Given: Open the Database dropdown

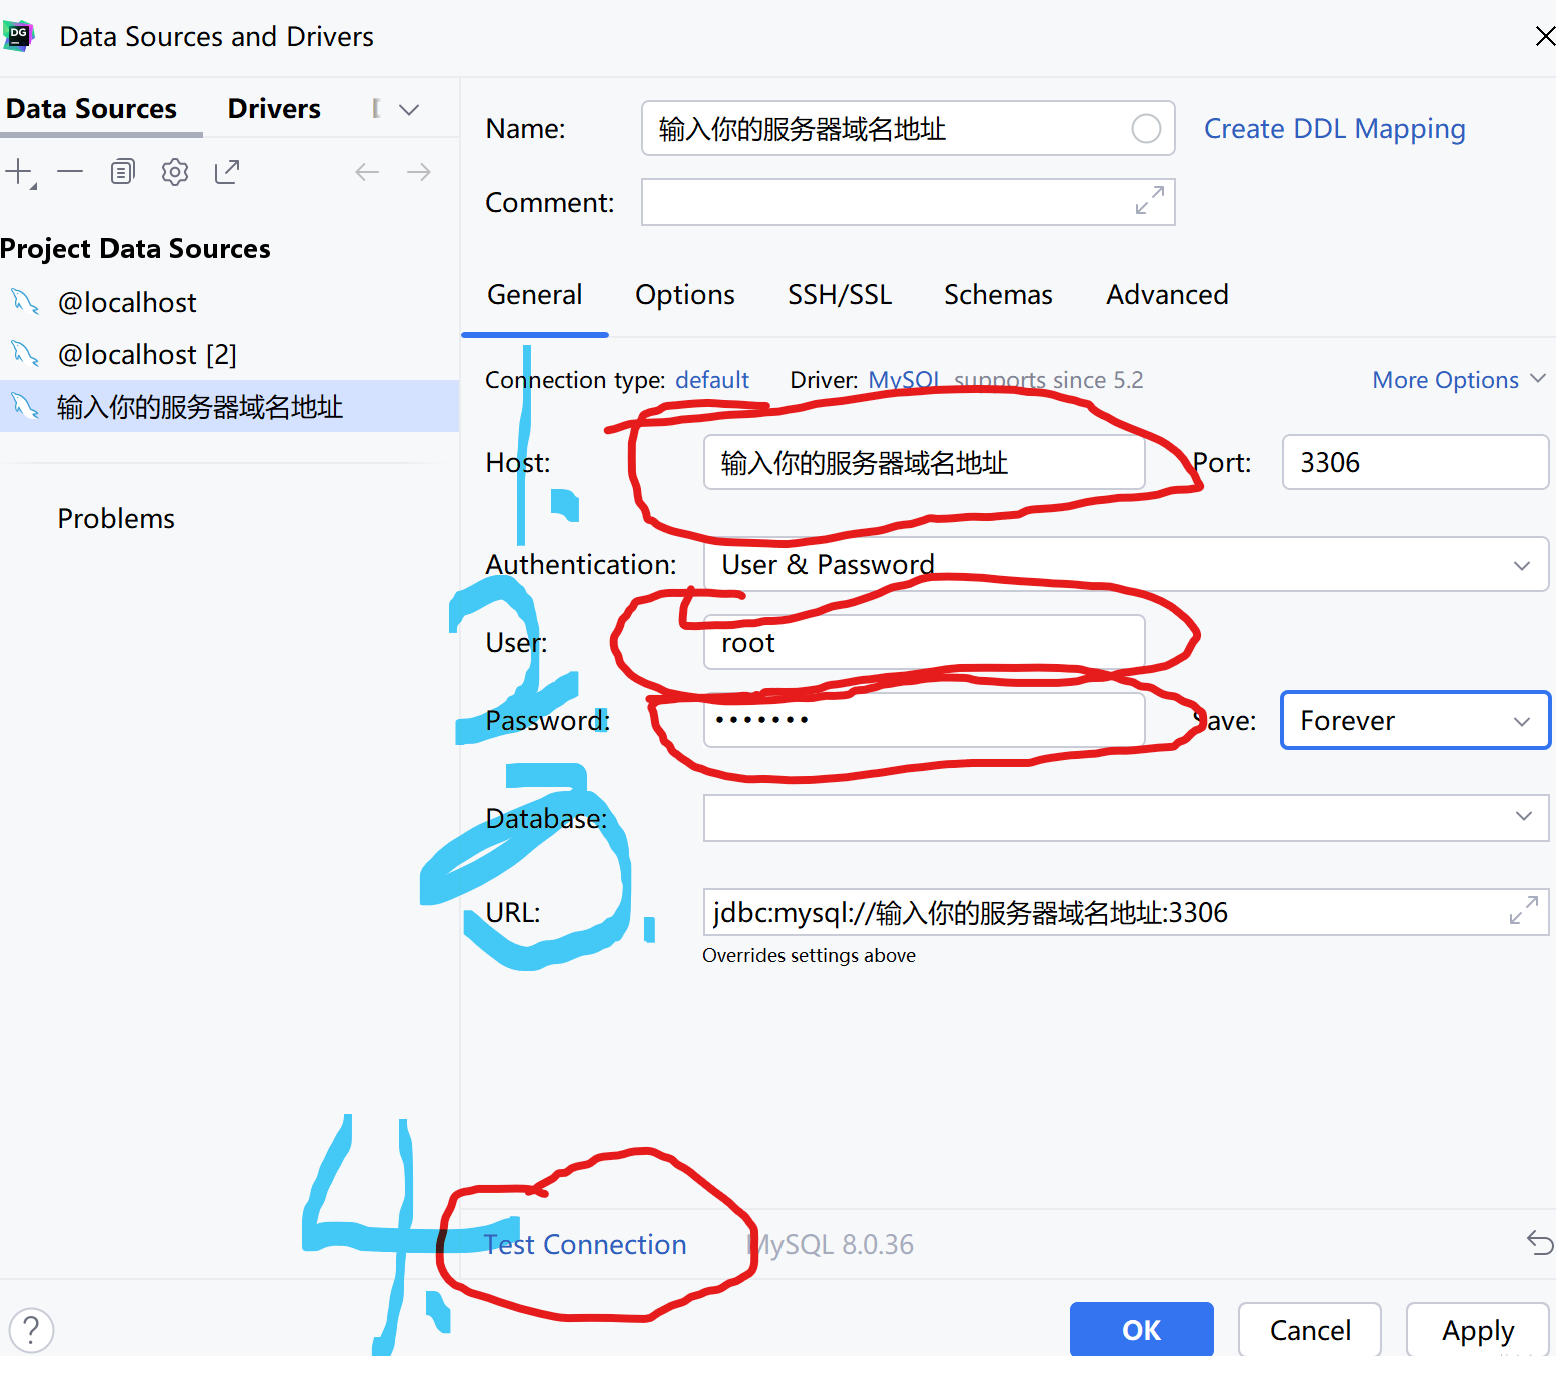Looking at the screenshot, I should point(1126,818).
